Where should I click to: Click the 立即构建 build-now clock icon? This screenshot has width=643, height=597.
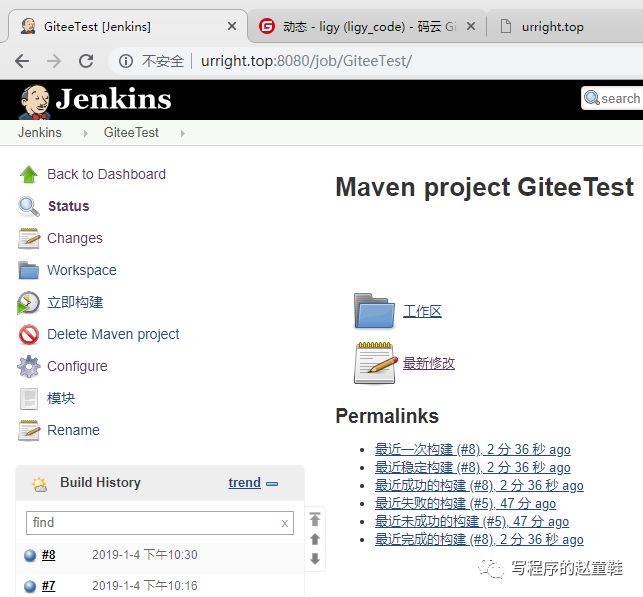(28, 303)
